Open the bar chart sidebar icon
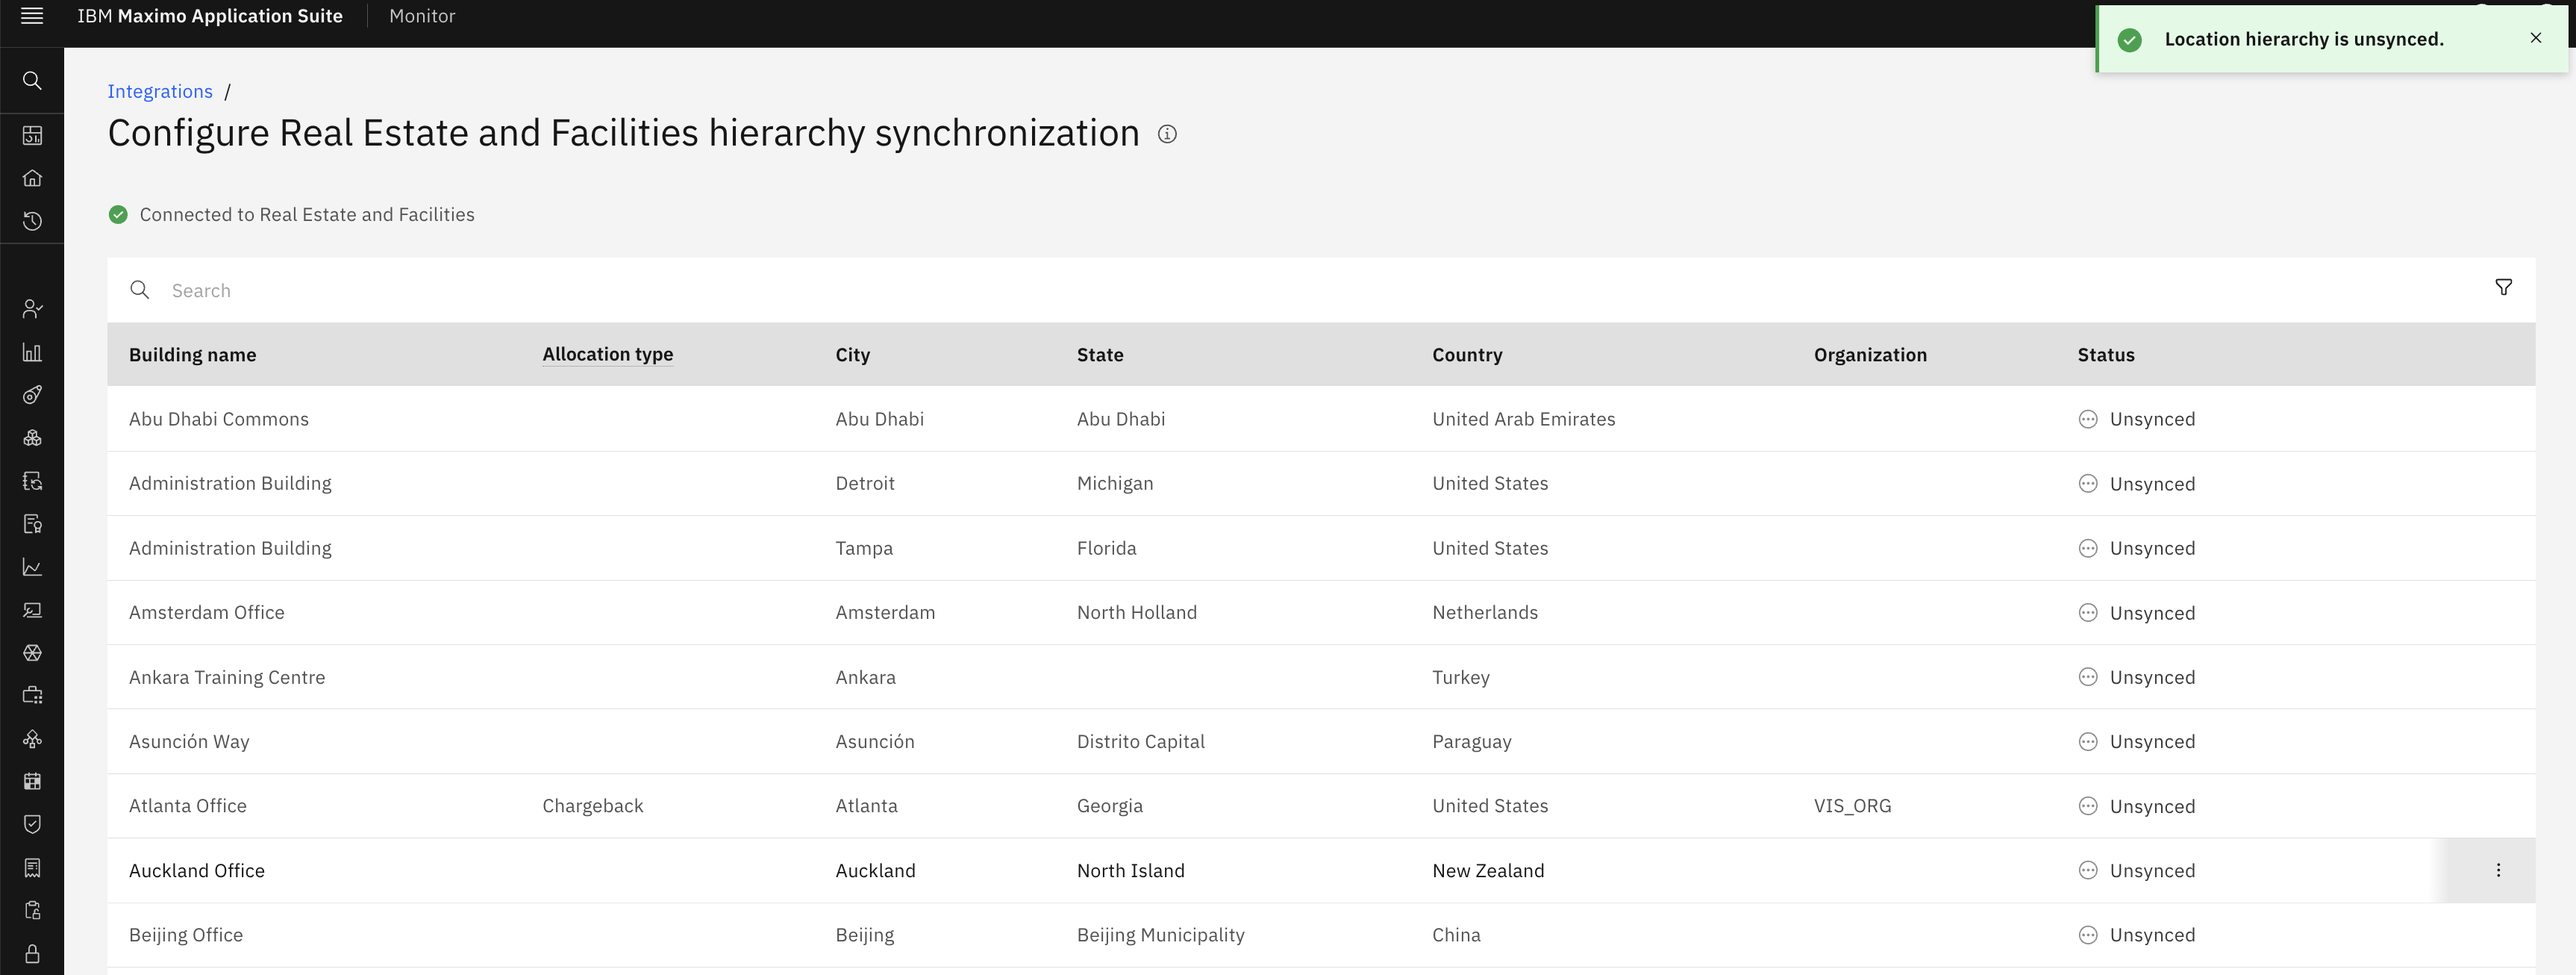 32,352
